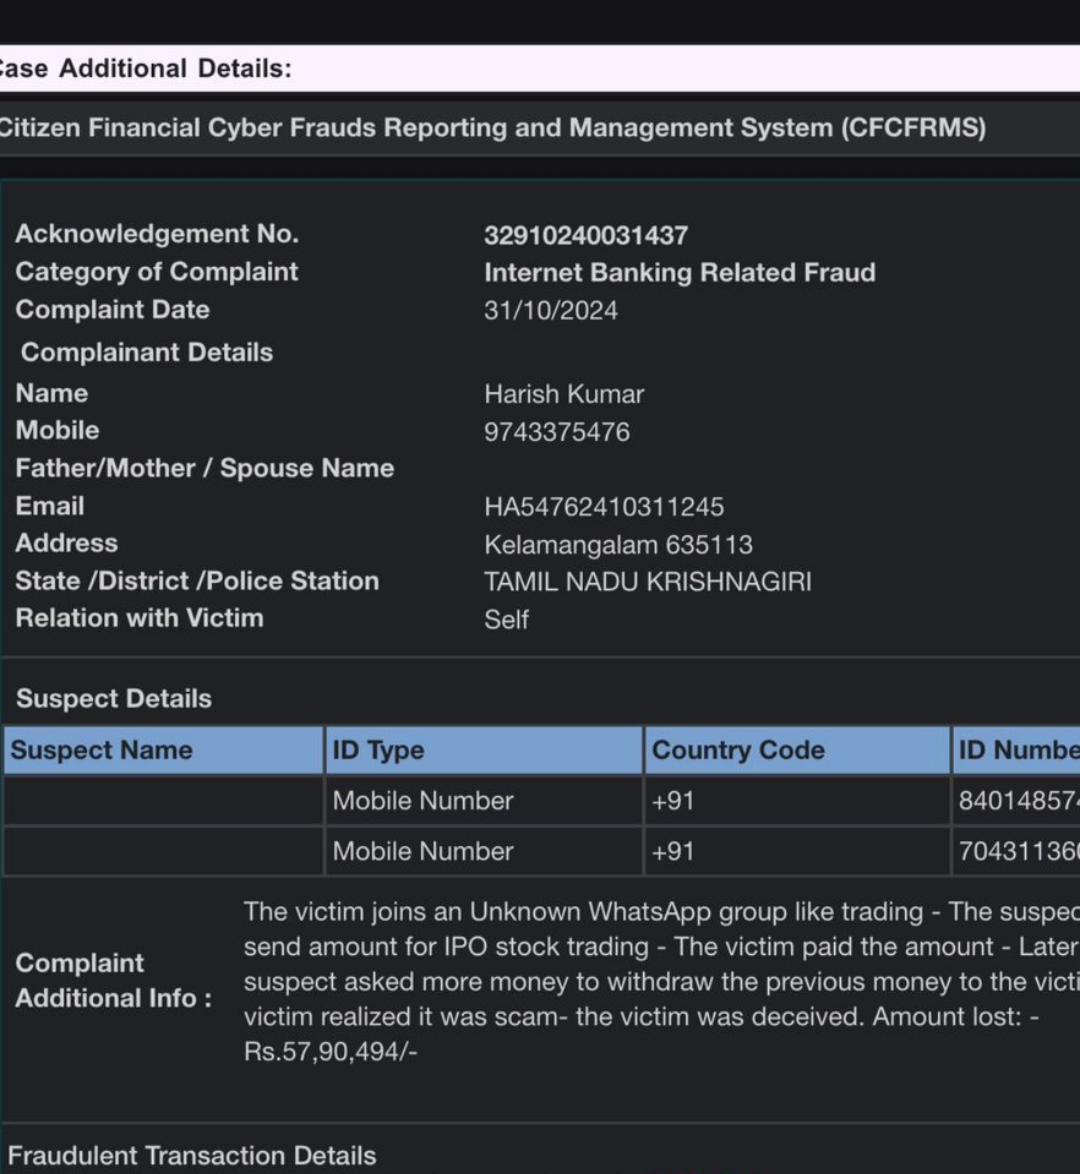This screenshot has height=1174, width=1080.
Task: Click the address Kelamangalam 635113
Action: [618, 545]
